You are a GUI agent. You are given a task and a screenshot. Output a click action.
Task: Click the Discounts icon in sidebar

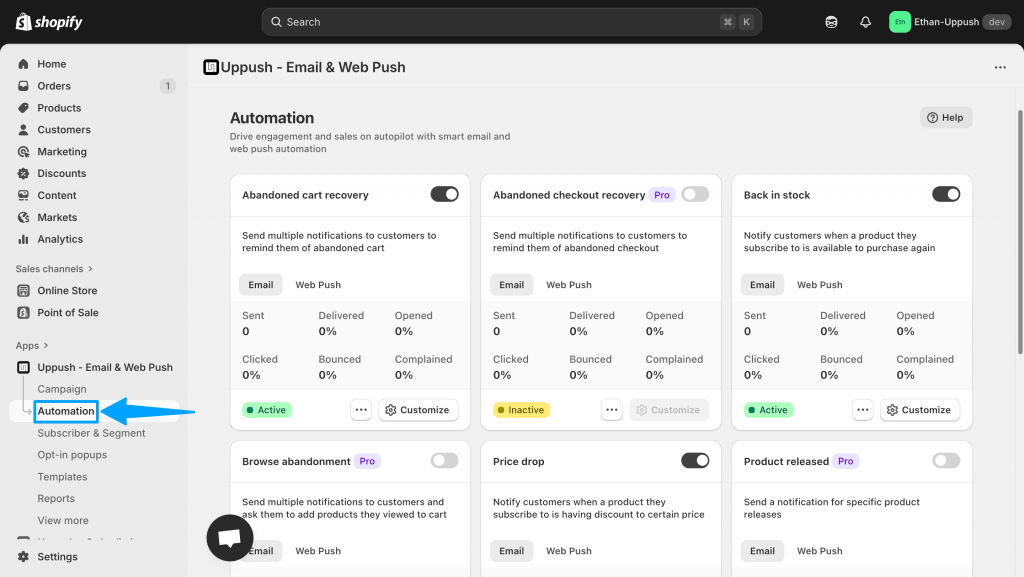coord(24,173)
